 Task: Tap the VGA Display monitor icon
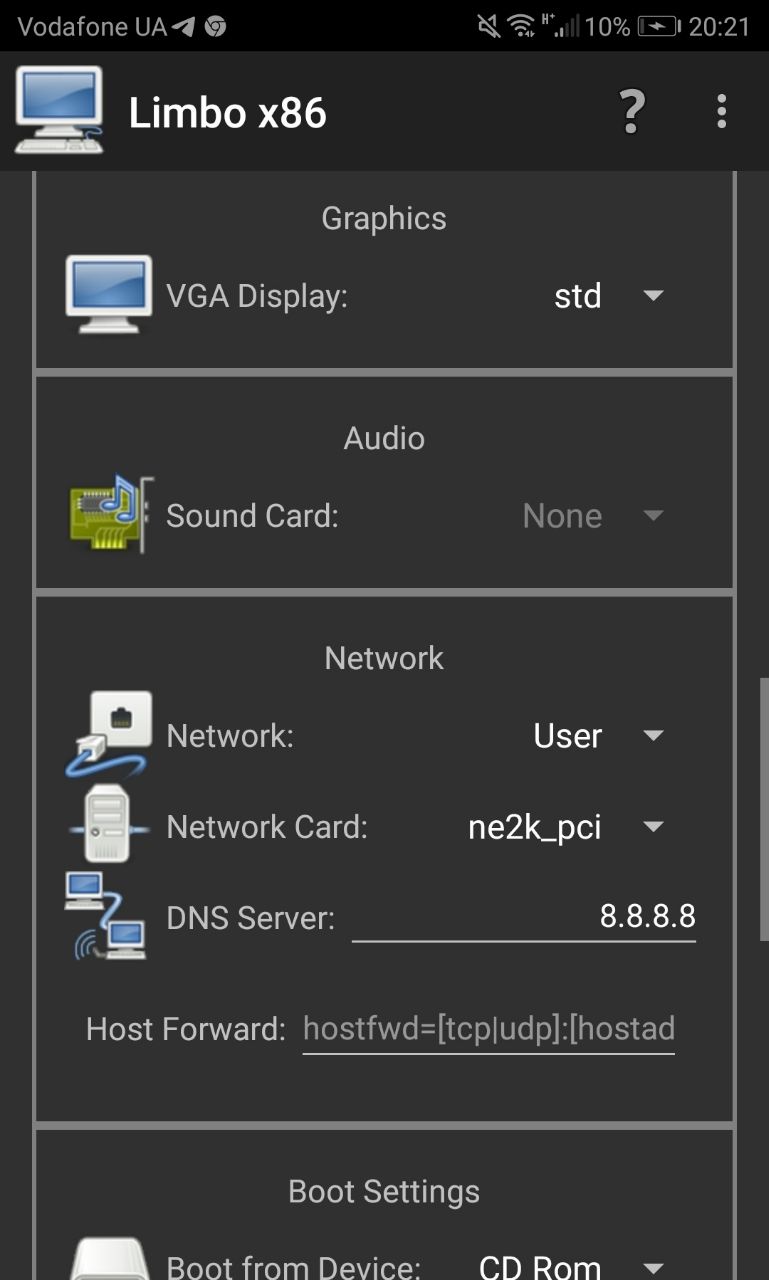(109, 294)
